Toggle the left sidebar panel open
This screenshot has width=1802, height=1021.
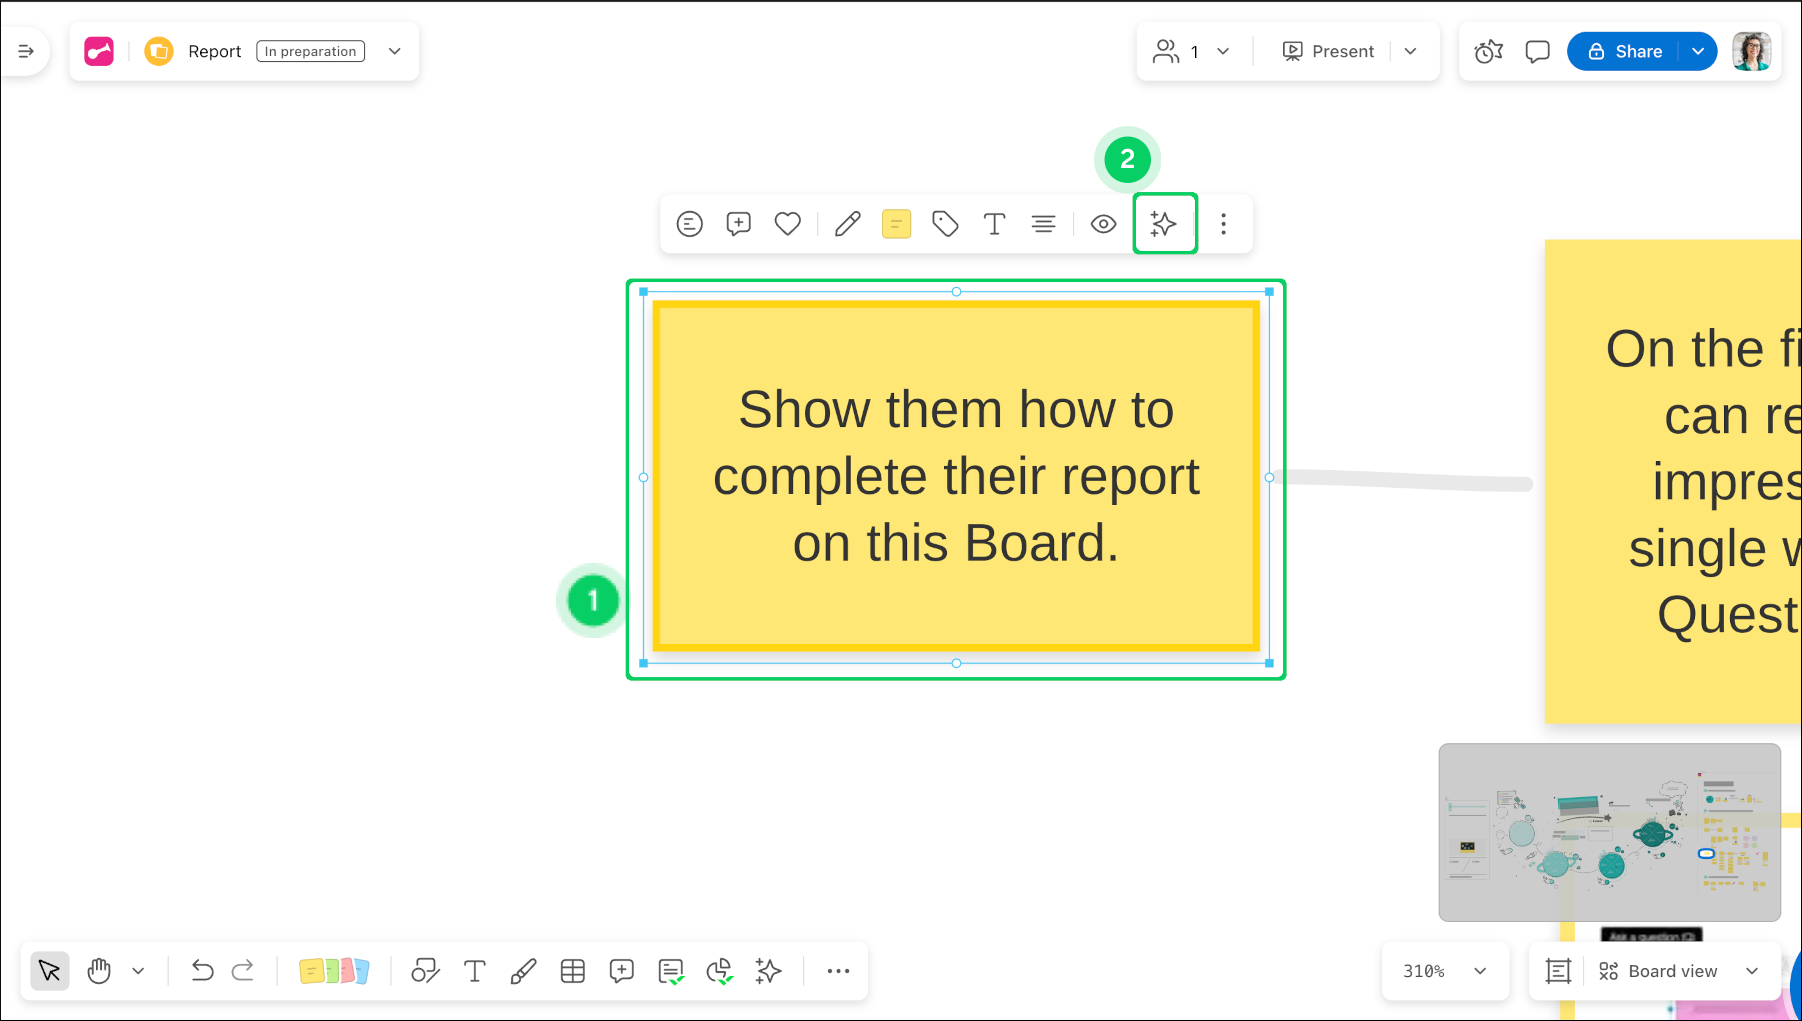coord(26,51)
